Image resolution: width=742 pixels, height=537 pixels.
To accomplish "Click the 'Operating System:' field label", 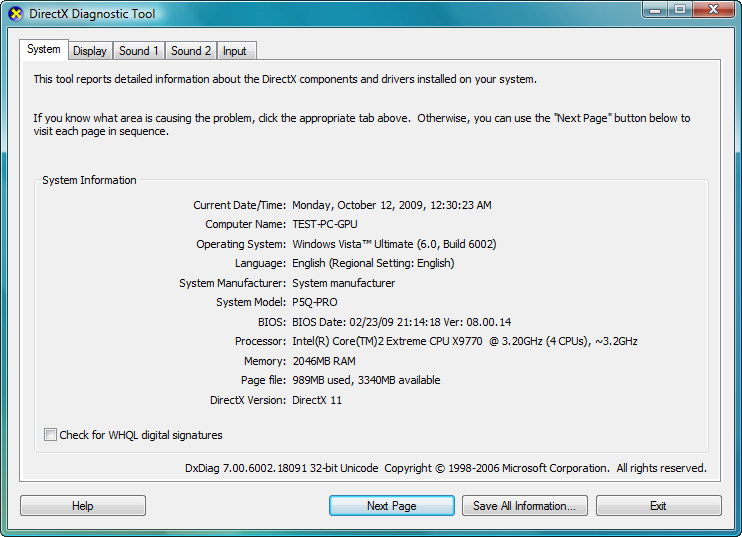I will 241,244.
